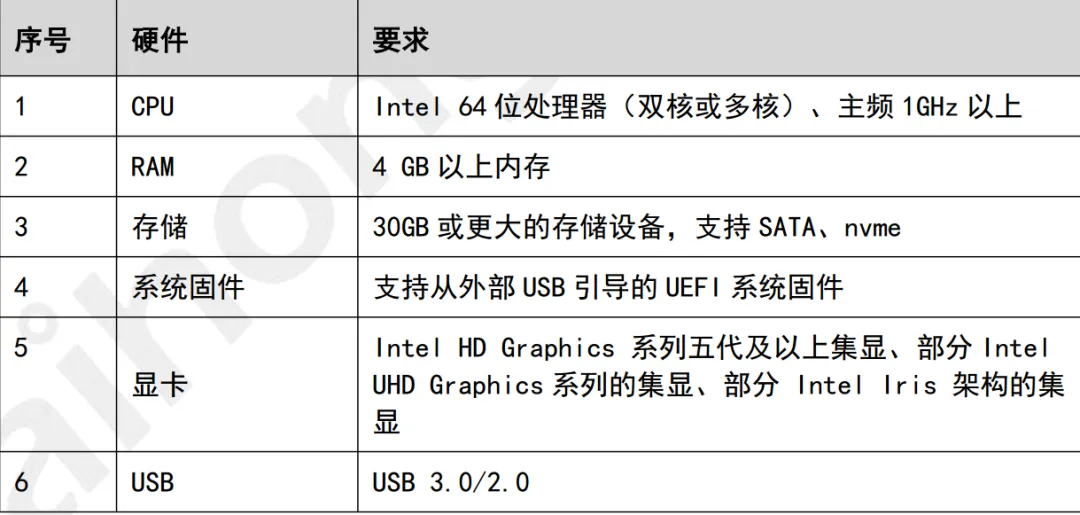This screenshot has width=1080, height=515.
Task: Click the 系统固件 hardware cell
Action: click(x=187, y=288)
